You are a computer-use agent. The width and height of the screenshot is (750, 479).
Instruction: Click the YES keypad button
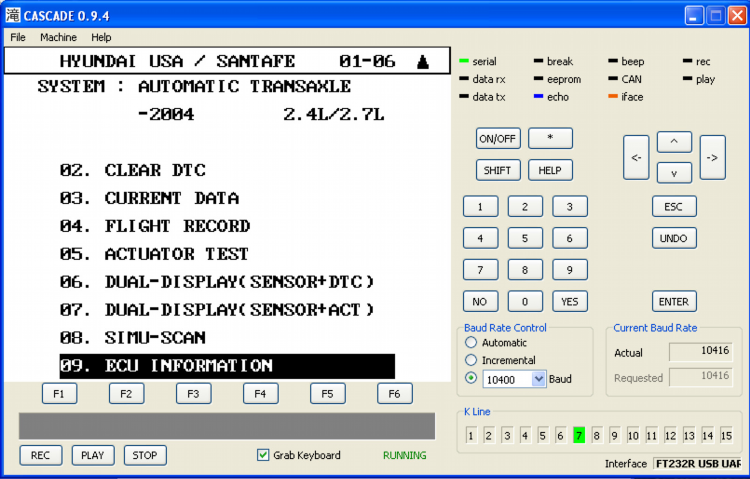point(570,301)
